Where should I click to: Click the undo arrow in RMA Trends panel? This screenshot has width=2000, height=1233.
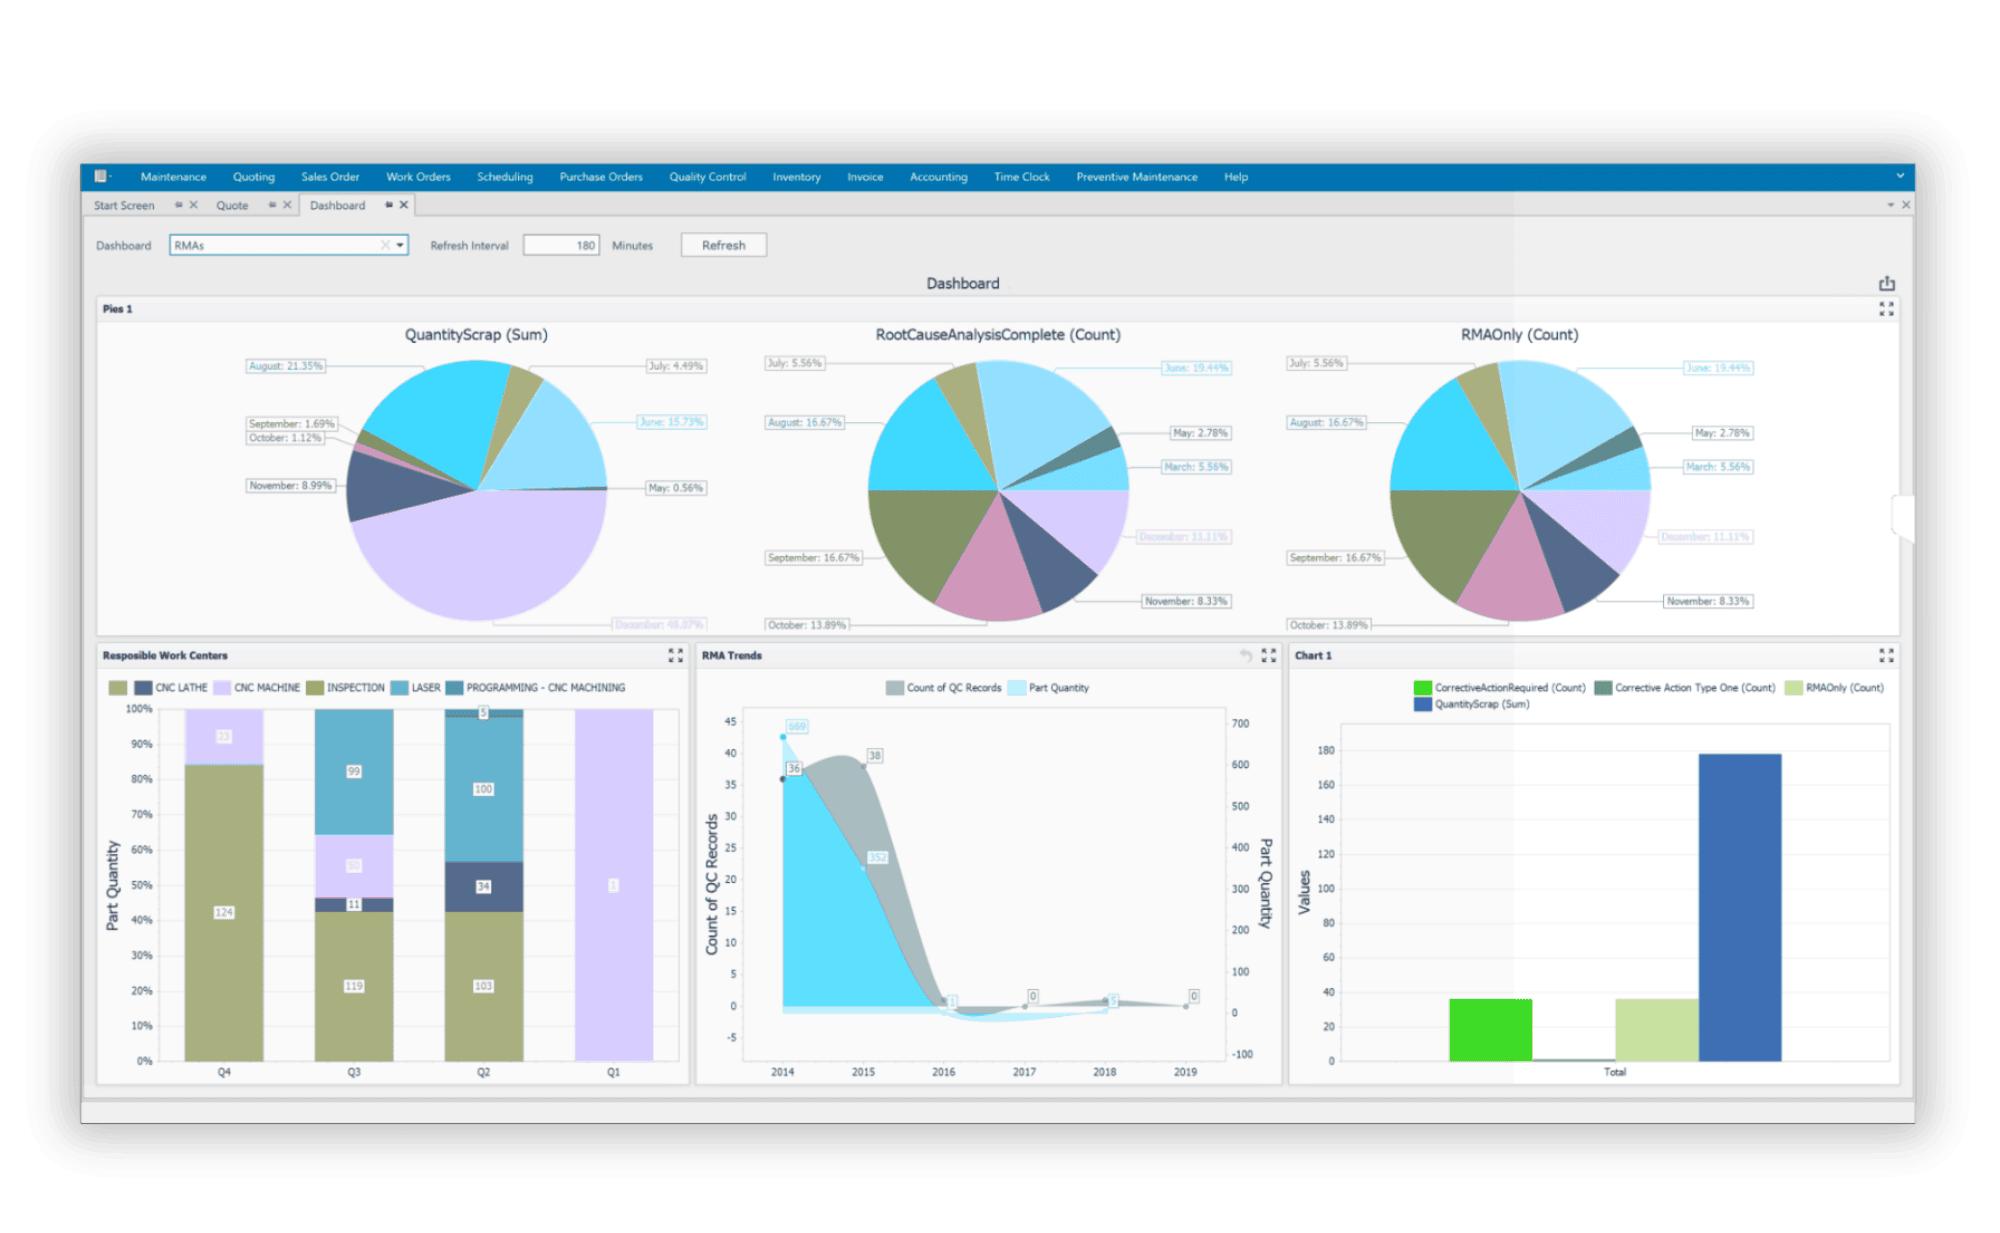(x=1244, y=655)
